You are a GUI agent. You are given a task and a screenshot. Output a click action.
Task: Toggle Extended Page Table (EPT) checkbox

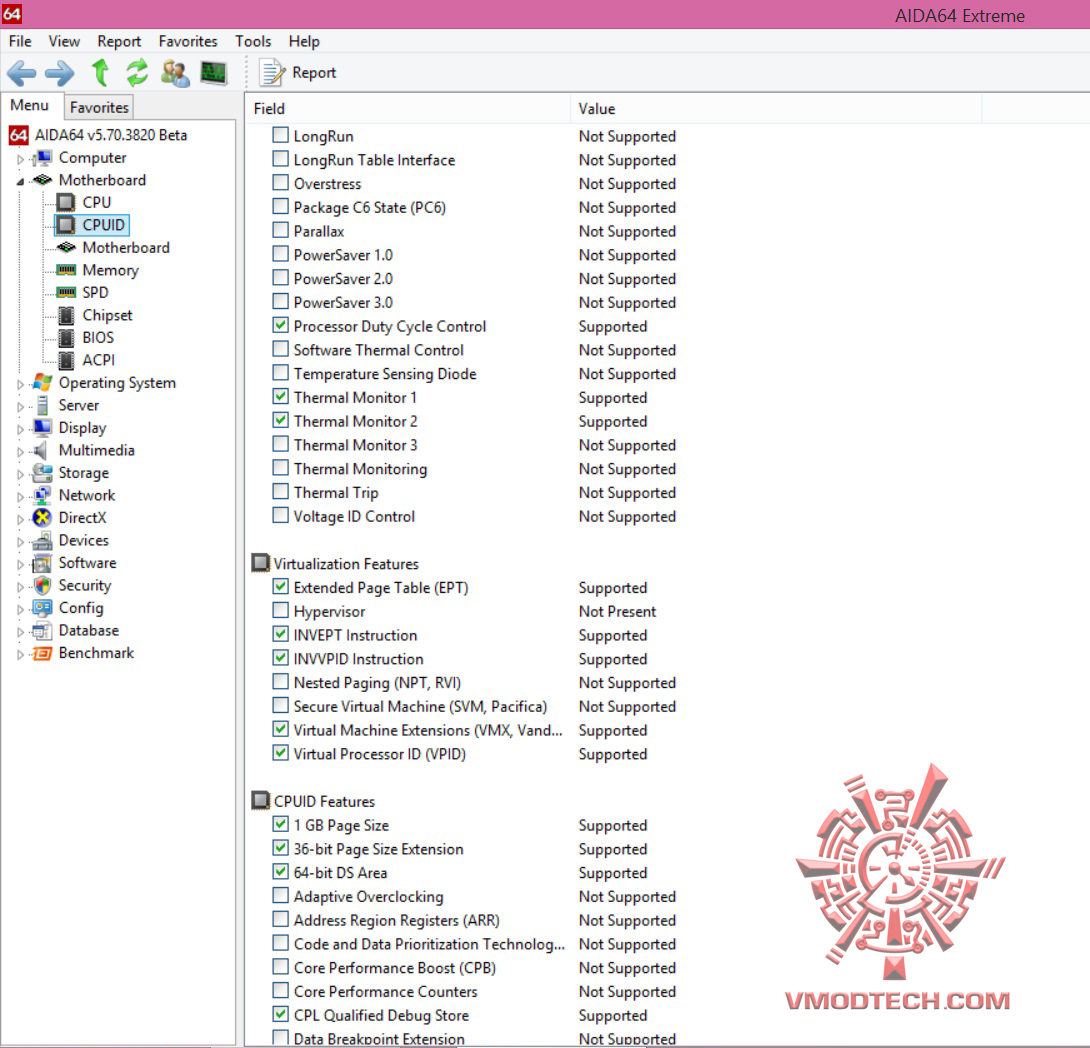(x=280, y=587)
